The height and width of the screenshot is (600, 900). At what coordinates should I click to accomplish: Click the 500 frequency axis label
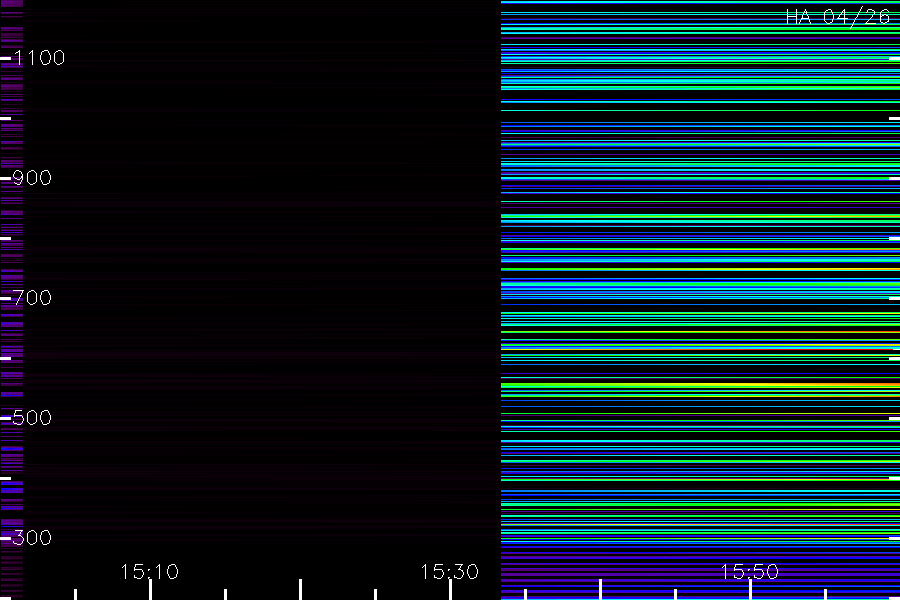[32, 418]
